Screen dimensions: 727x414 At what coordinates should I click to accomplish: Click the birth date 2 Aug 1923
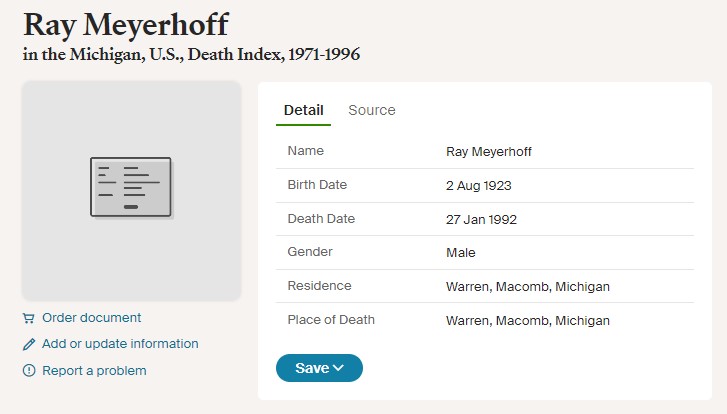click(x=478, y=185)
